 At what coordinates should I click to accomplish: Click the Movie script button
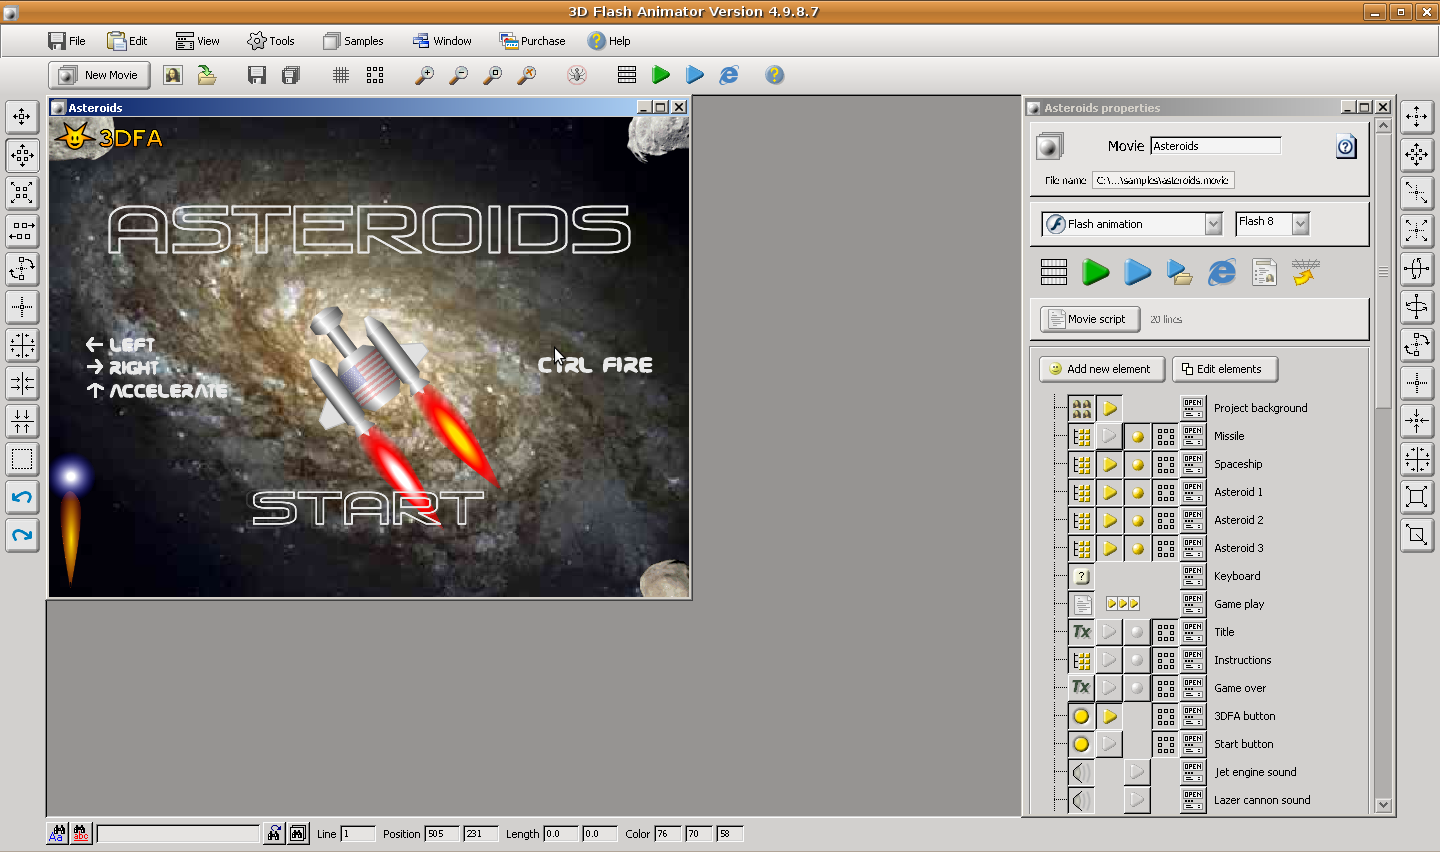pos(1090,319)
